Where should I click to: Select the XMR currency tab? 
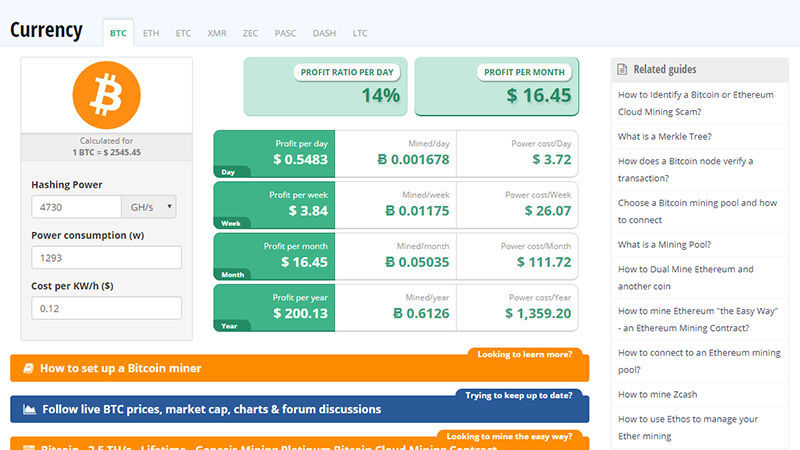[216, 33]
